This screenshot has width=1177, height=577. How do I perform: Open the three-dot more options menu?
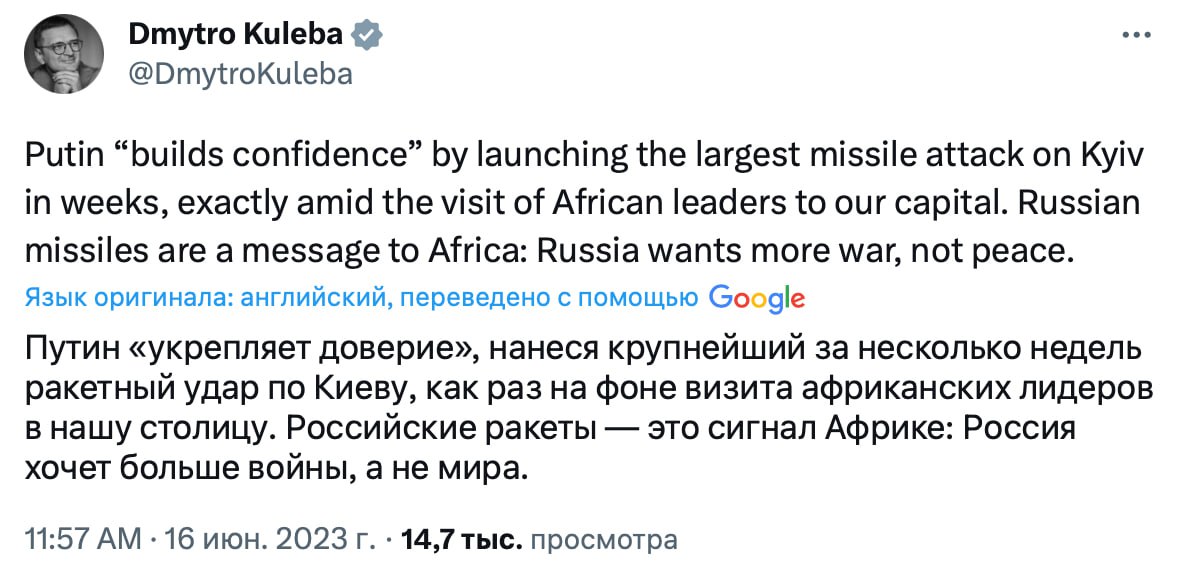coord(1137,35)
